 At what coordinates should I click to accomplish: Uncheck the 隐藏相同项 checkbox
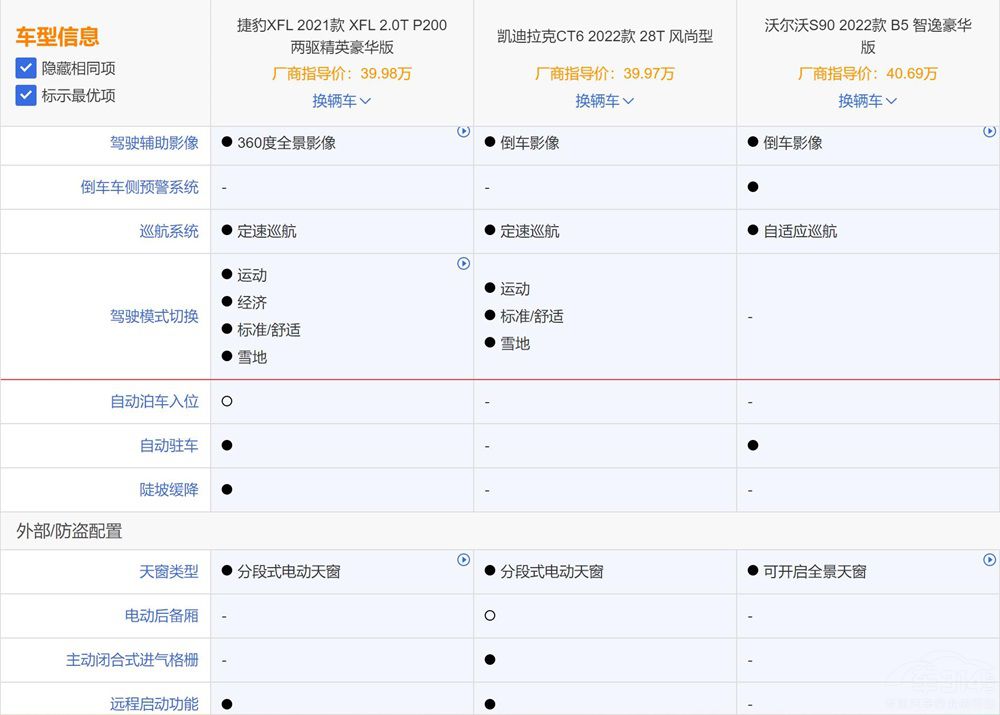pyautogui.click(x=26, y=69)
